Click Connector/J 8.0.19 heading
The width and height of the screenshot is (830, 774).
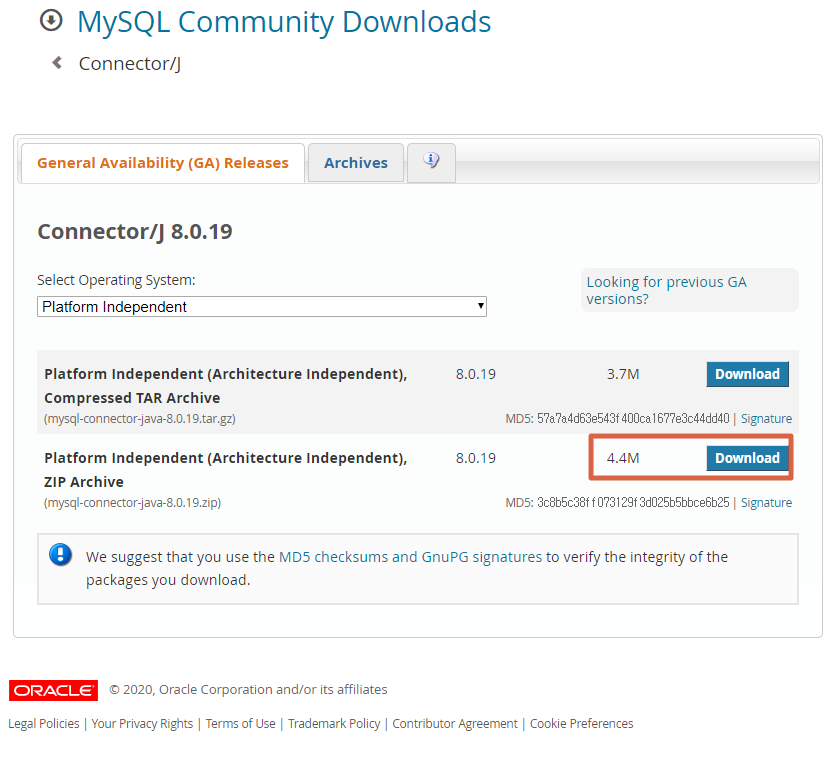135,232
